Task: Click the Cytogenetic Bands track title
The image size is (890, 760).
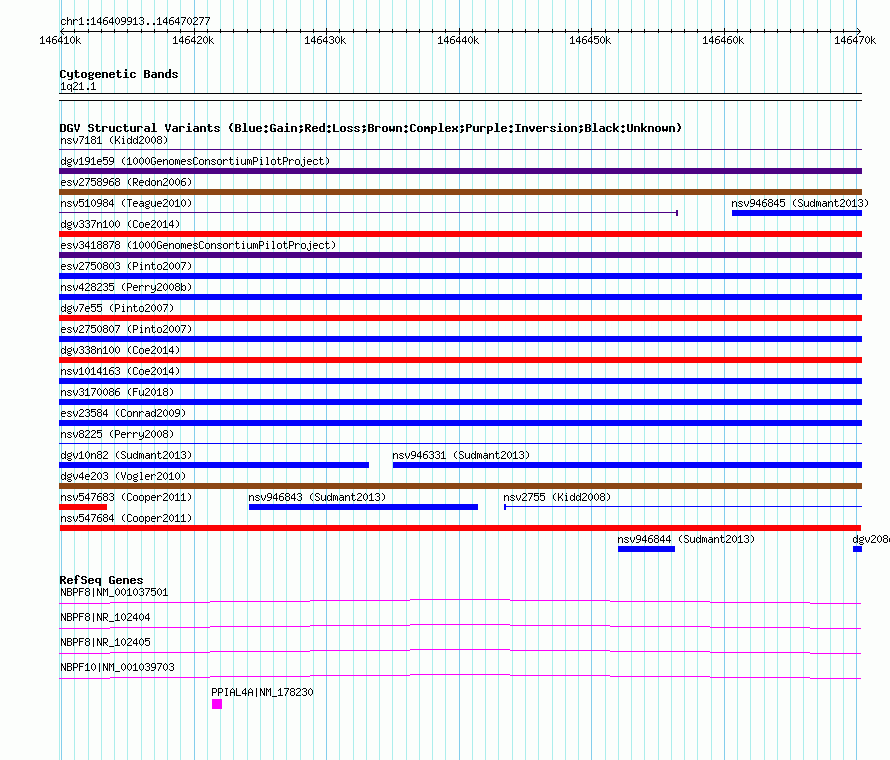Action: point(119,74)
